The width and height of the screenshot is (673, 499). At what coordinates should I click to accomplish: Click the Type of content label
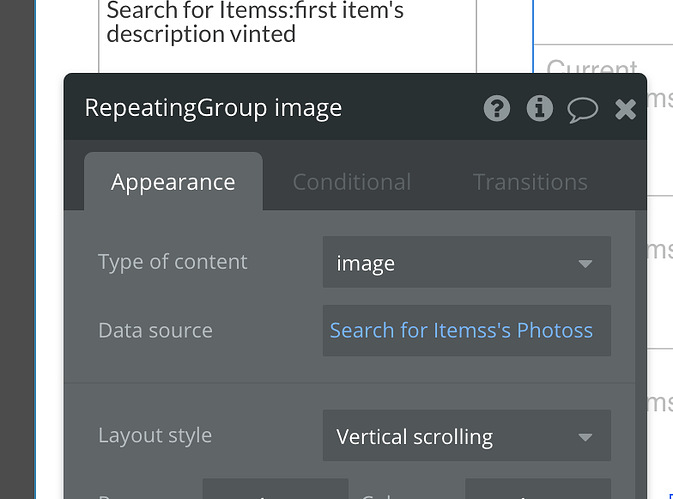(172, 262)
